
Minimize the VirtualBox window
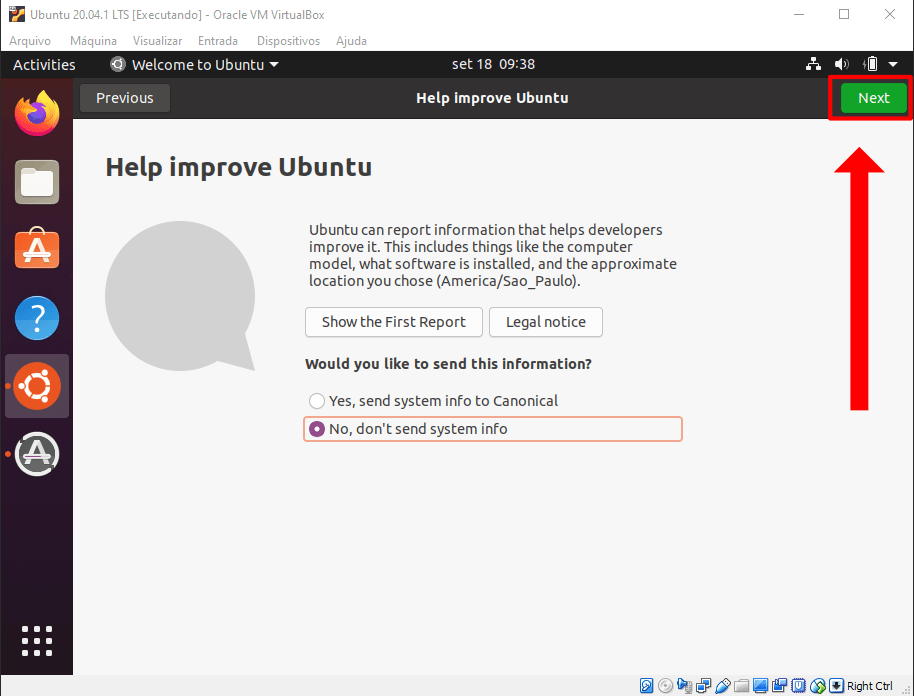tap(799, 14)
